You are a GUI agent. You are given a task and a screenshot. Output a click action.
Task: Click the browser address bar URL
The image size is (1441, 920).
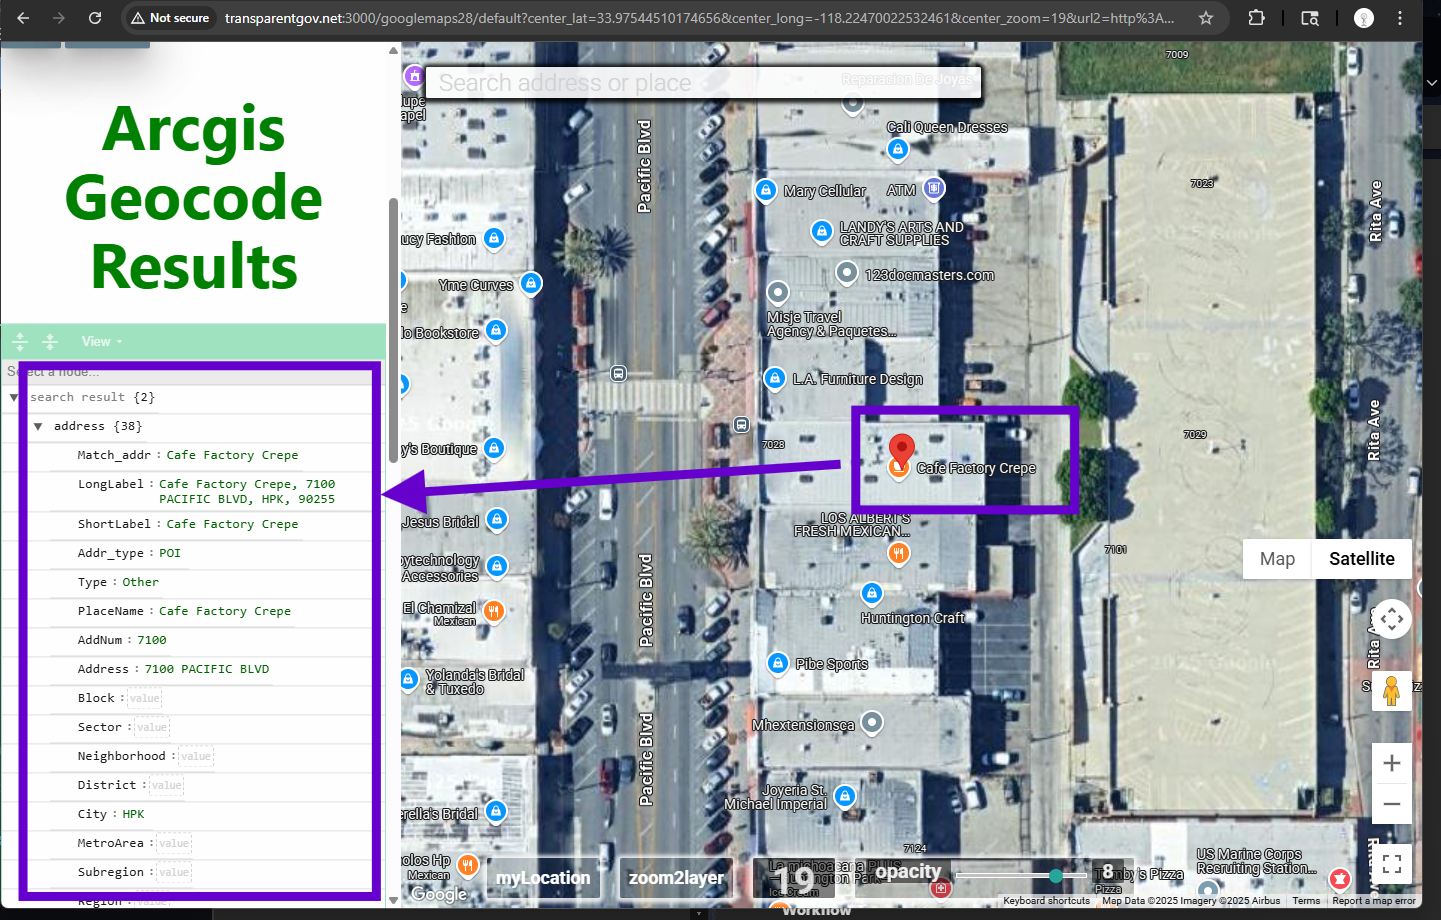tap(699, 18)
